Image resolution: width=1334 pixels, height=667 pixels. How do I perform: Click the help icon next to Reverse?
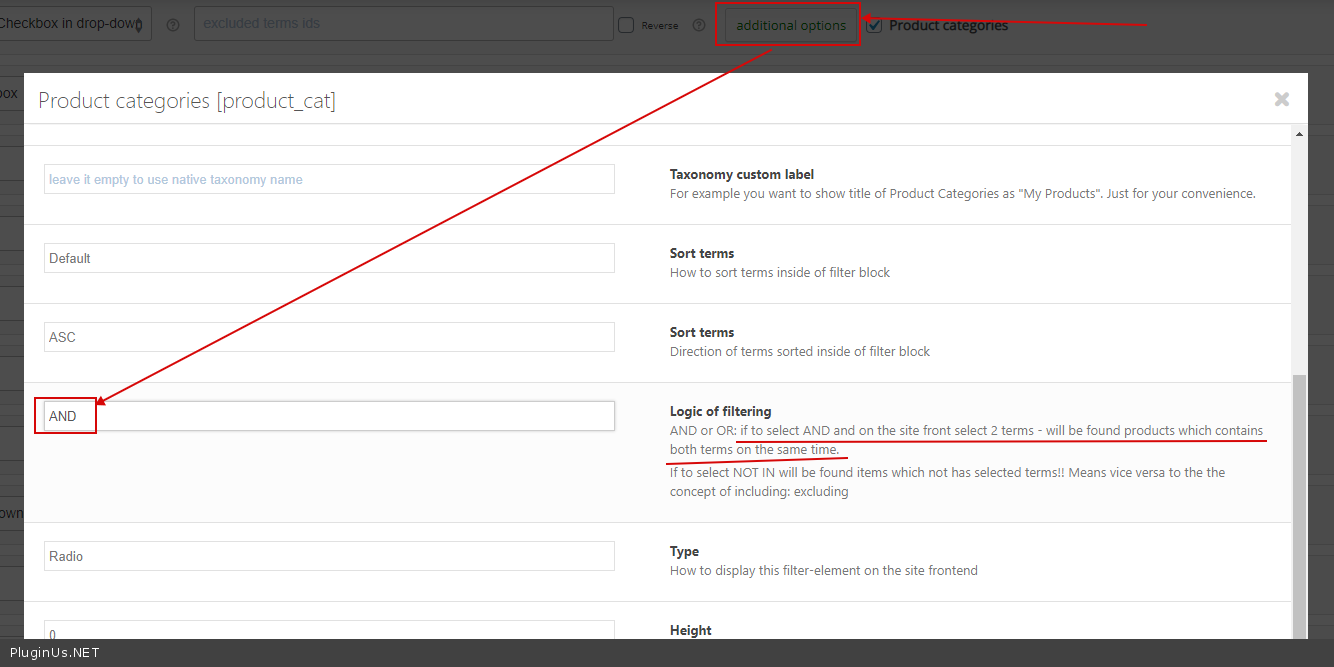(697, 25)
